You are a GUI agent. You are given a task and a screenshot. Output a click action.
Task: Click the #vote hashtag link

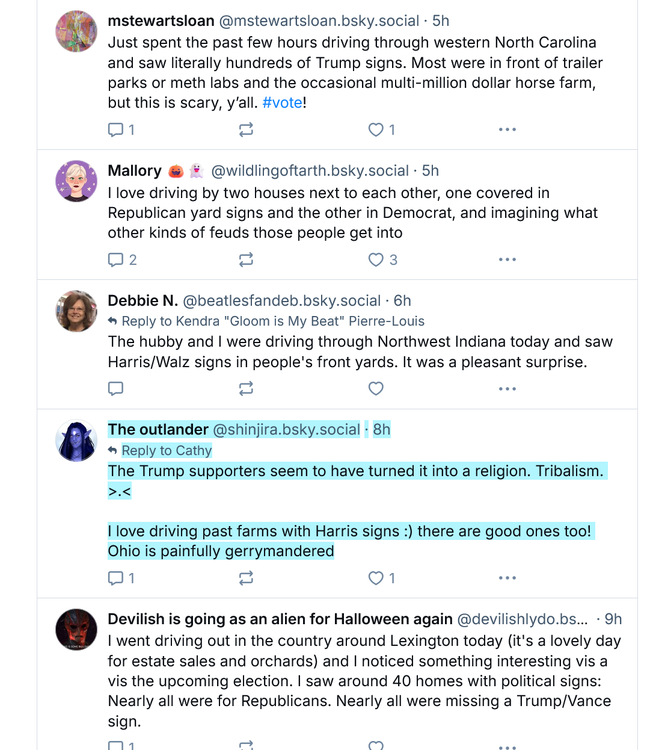coord(282,103)
